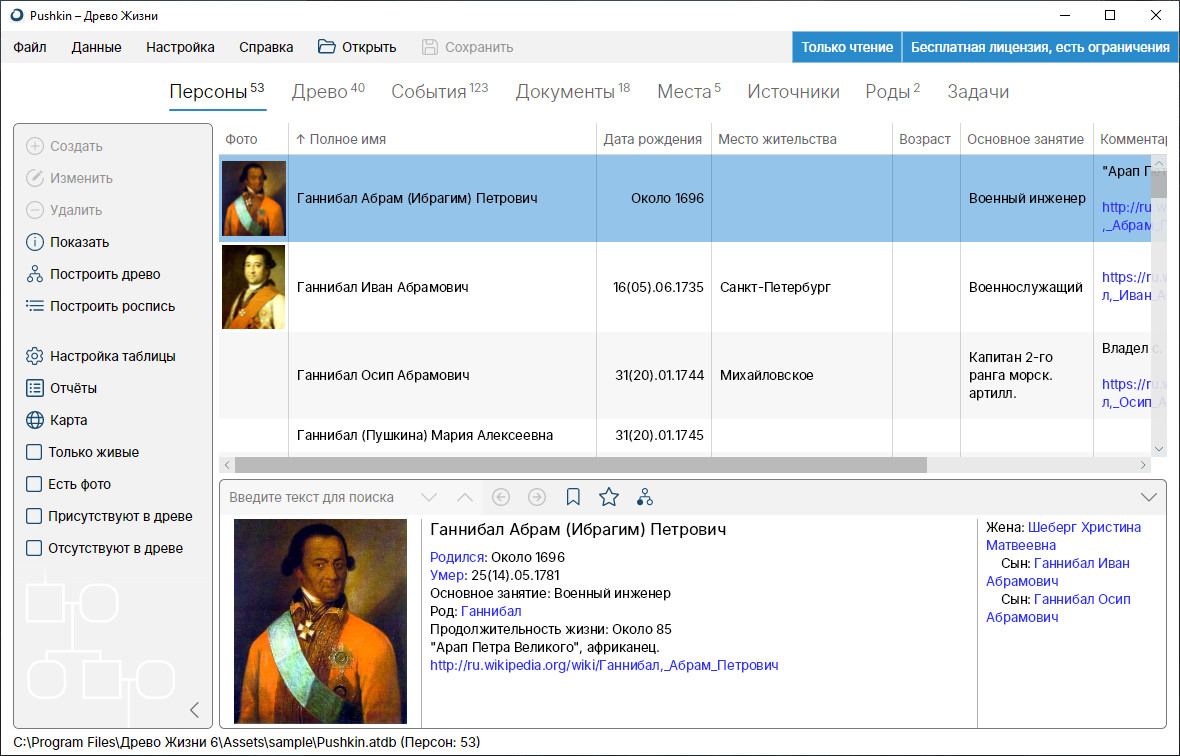
Task: Click the tree icon in details toolbar
Action: click(645, 497)
